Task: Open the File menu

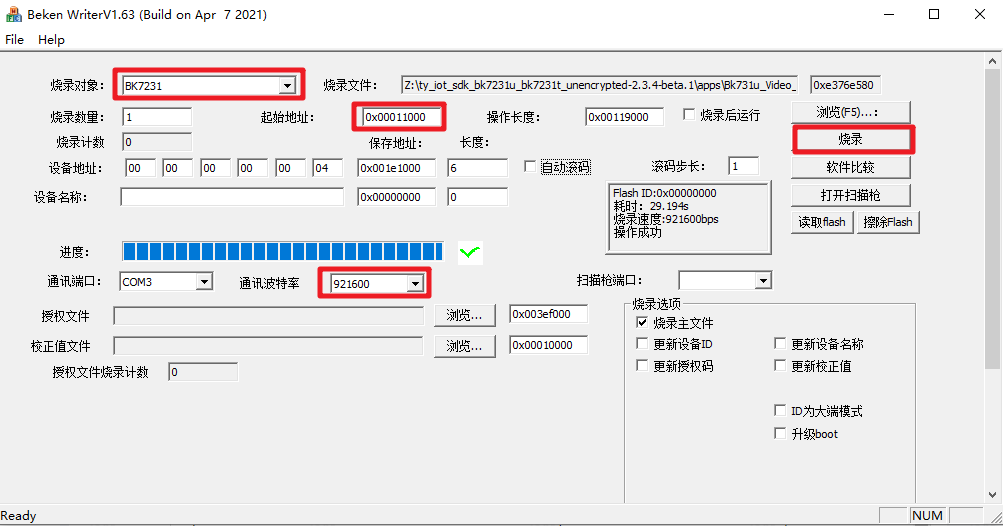Action: coord(14,40)
